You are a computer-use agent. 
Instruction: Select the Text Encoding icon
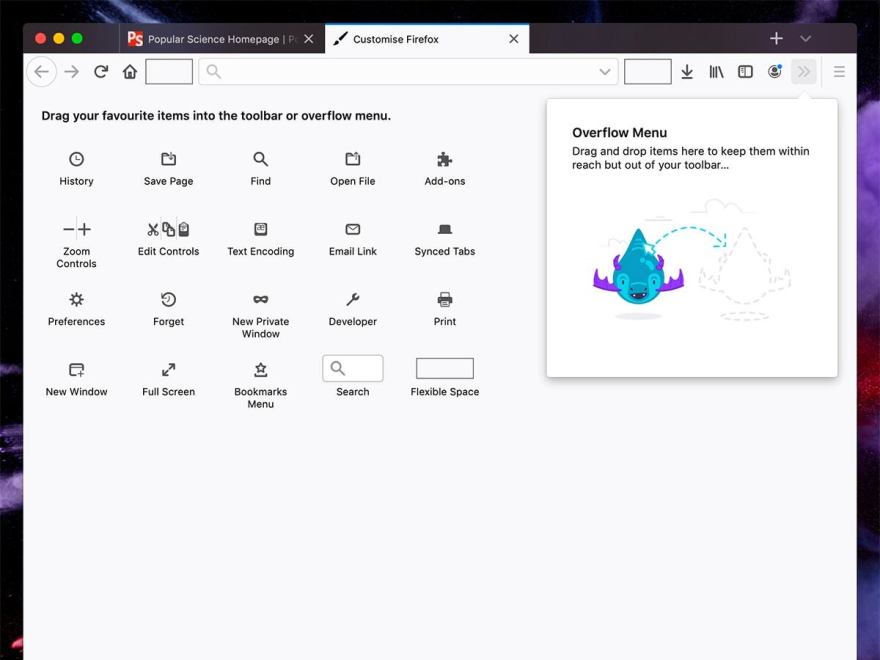(x=260, y=230)
